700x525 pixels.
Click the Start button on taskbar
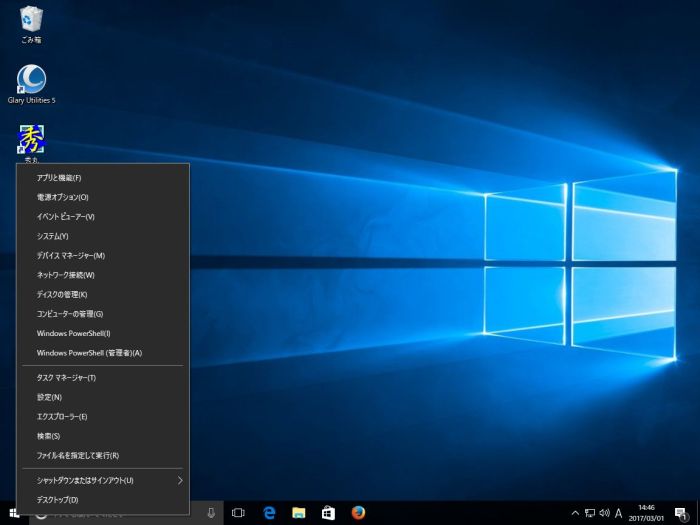(14, 512)
